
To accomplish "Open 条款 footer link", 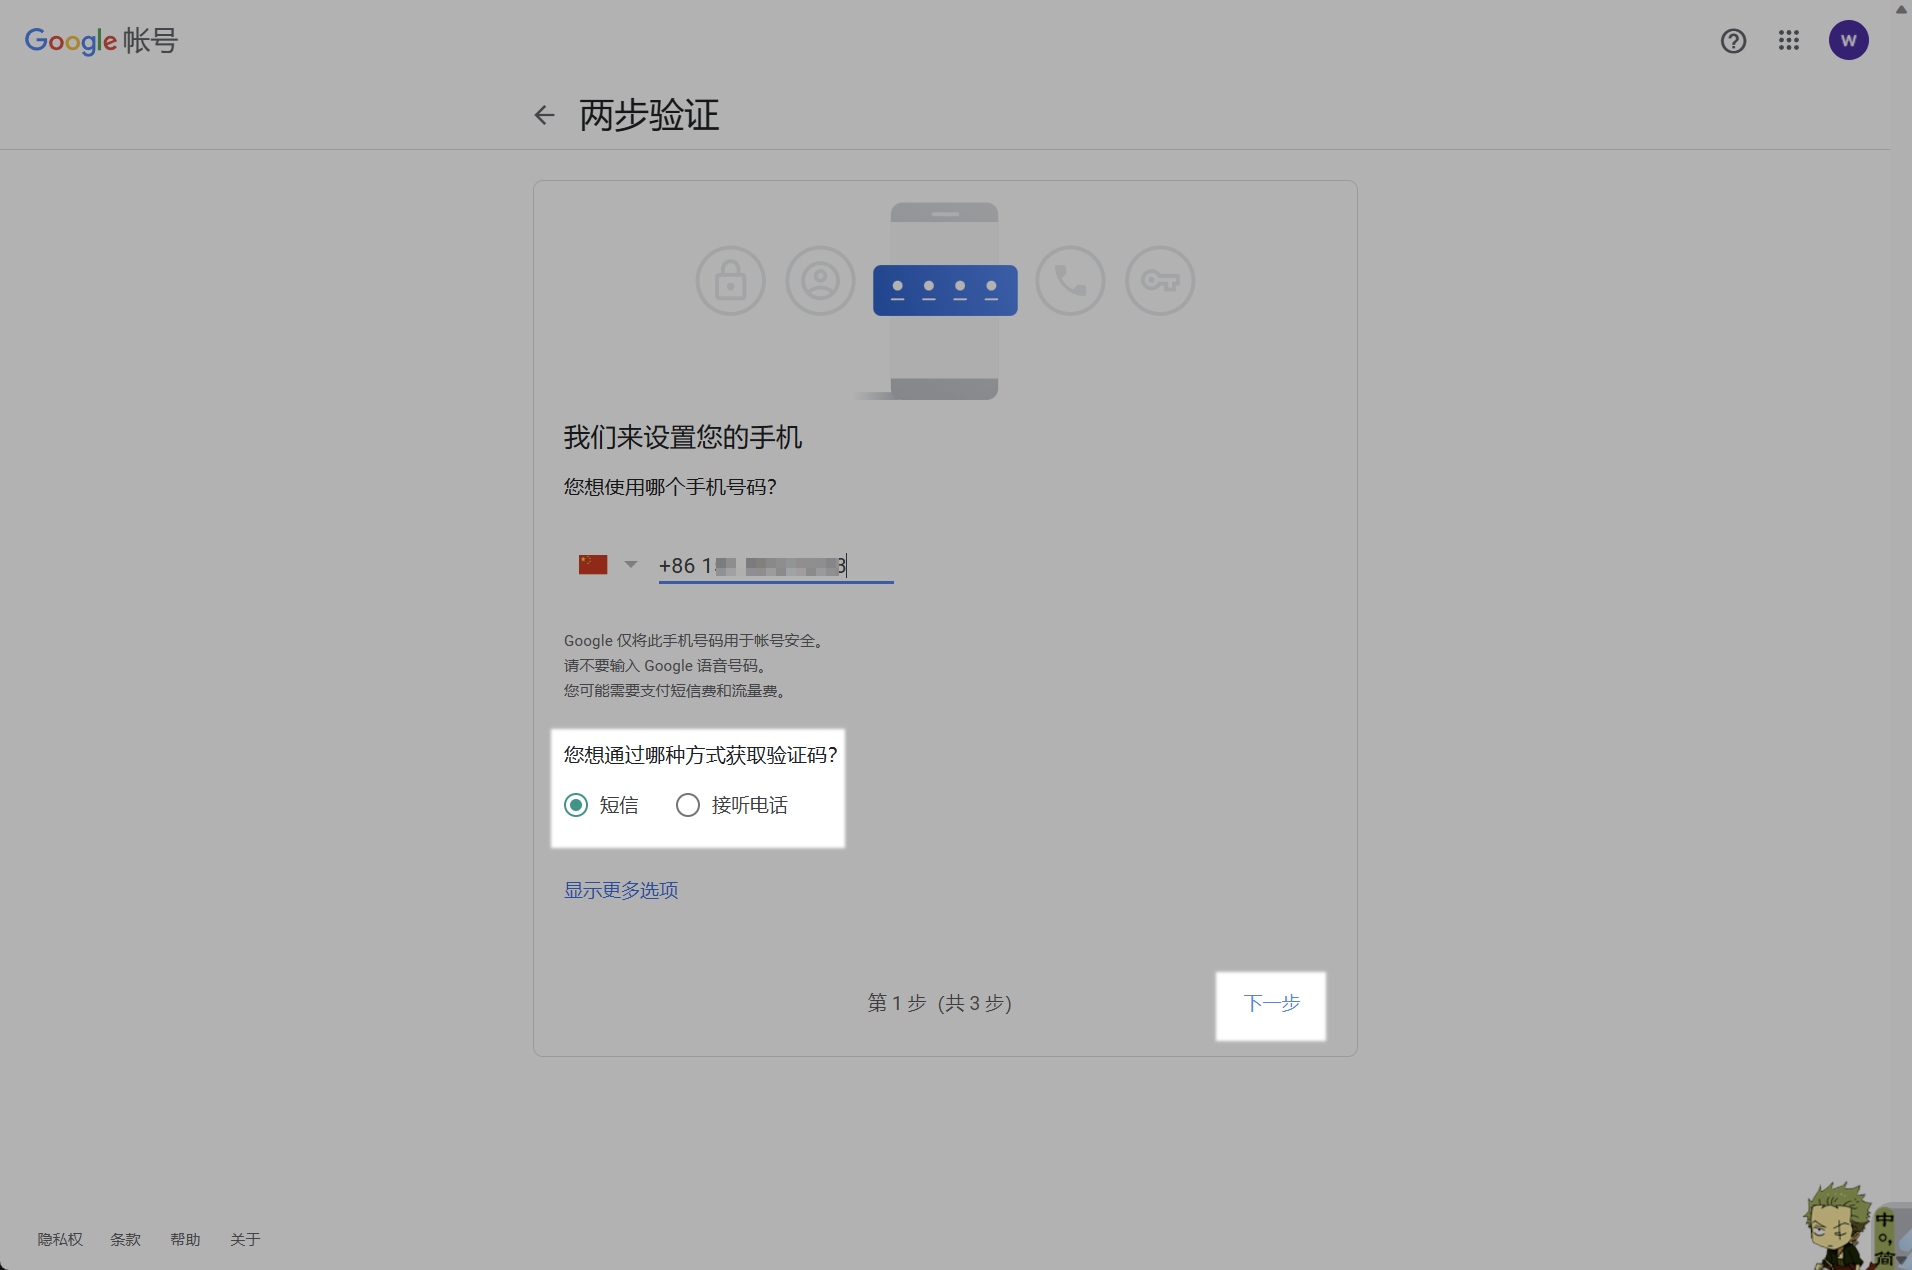I will tap(125, 1240).
